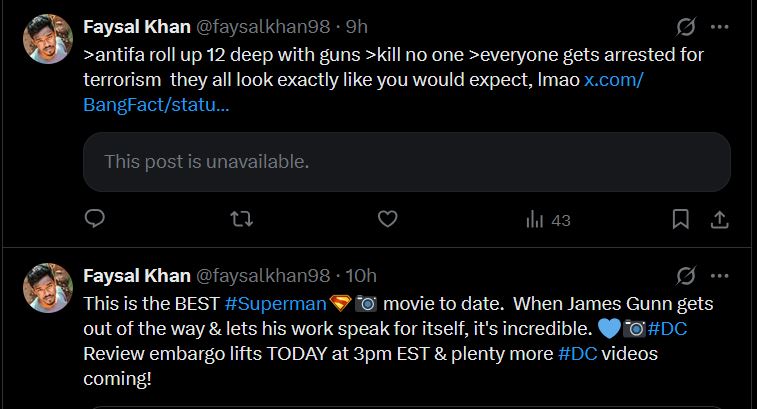The image size is (757, 409).
Task: Click Grok explain icon on 10h post
Action: 686,276
